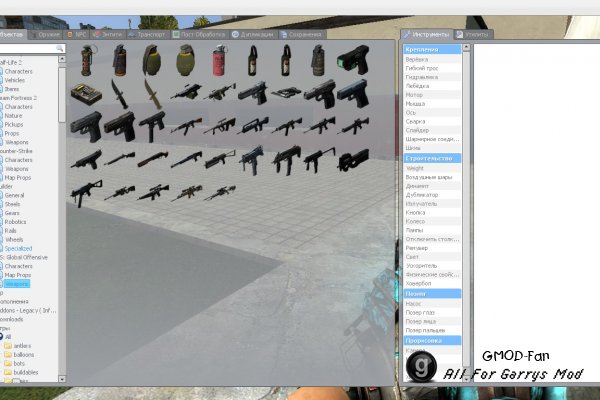Image resolution: width=600 pixels, height=400 pixels.
Task: Select the Воздушные шары tool
Action: click(x=432, y=177)
